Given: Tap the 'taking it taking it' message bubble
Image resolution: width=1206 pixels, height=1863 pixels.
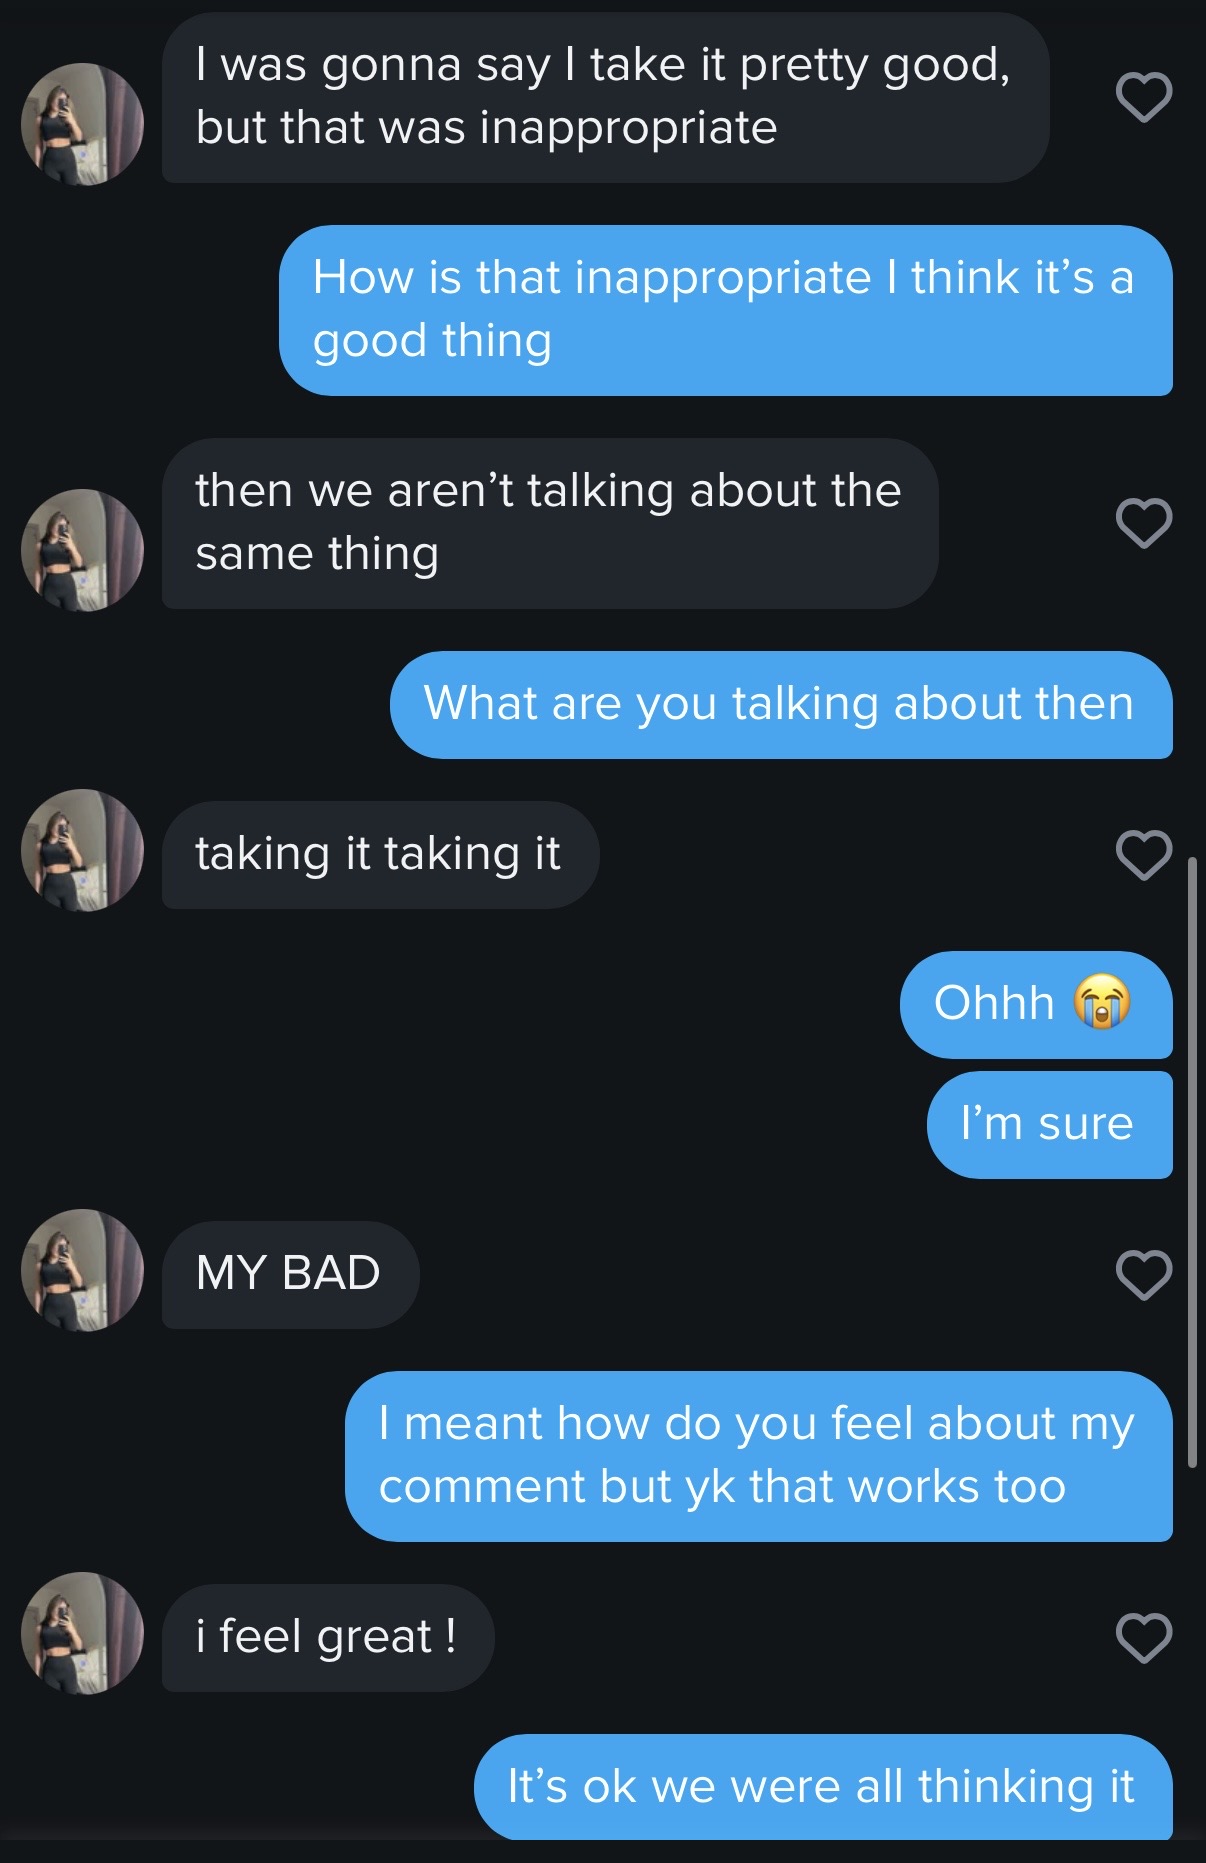Looking at the screenshot, I should coord(379,854).
